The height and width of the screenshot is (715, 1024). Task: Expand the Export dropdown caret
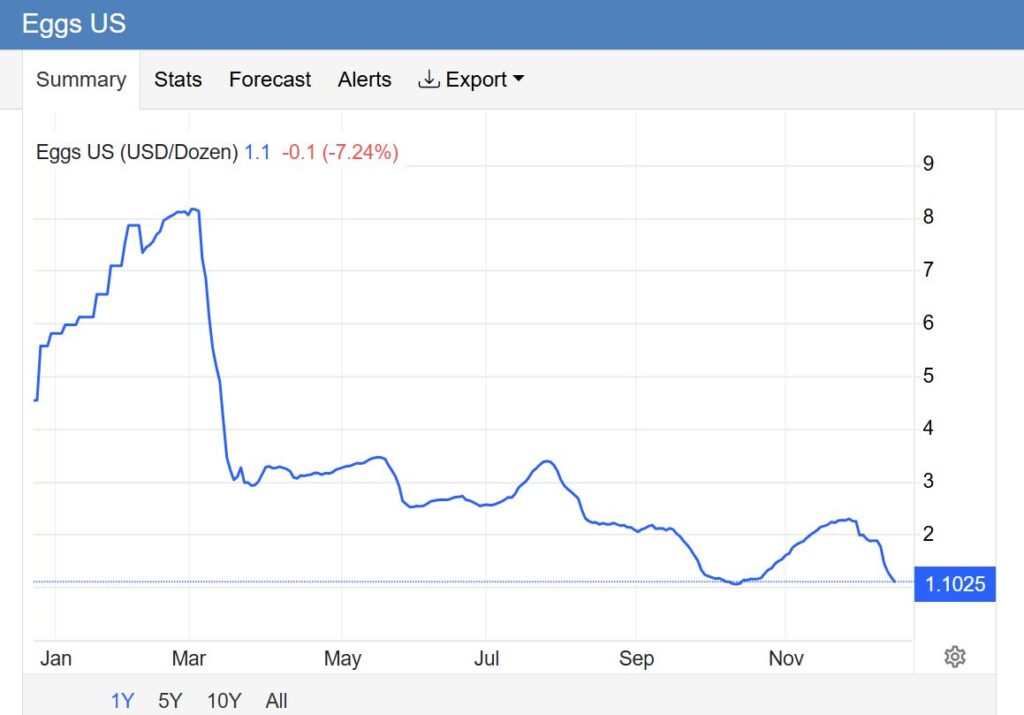click(x=518, y=80)
